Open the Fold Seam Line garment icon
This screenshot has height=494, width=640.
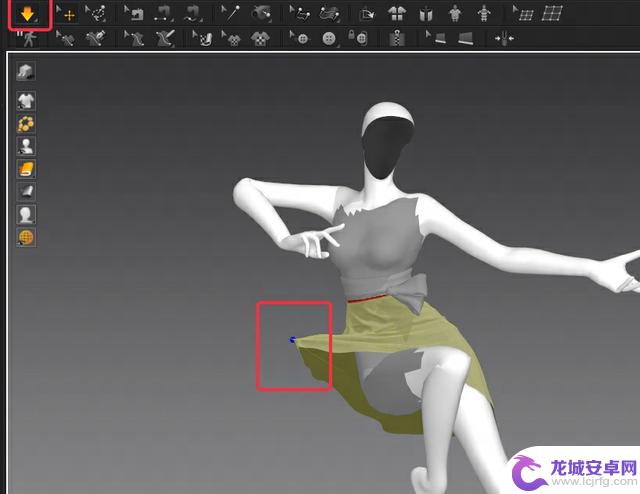pos(426,14)
